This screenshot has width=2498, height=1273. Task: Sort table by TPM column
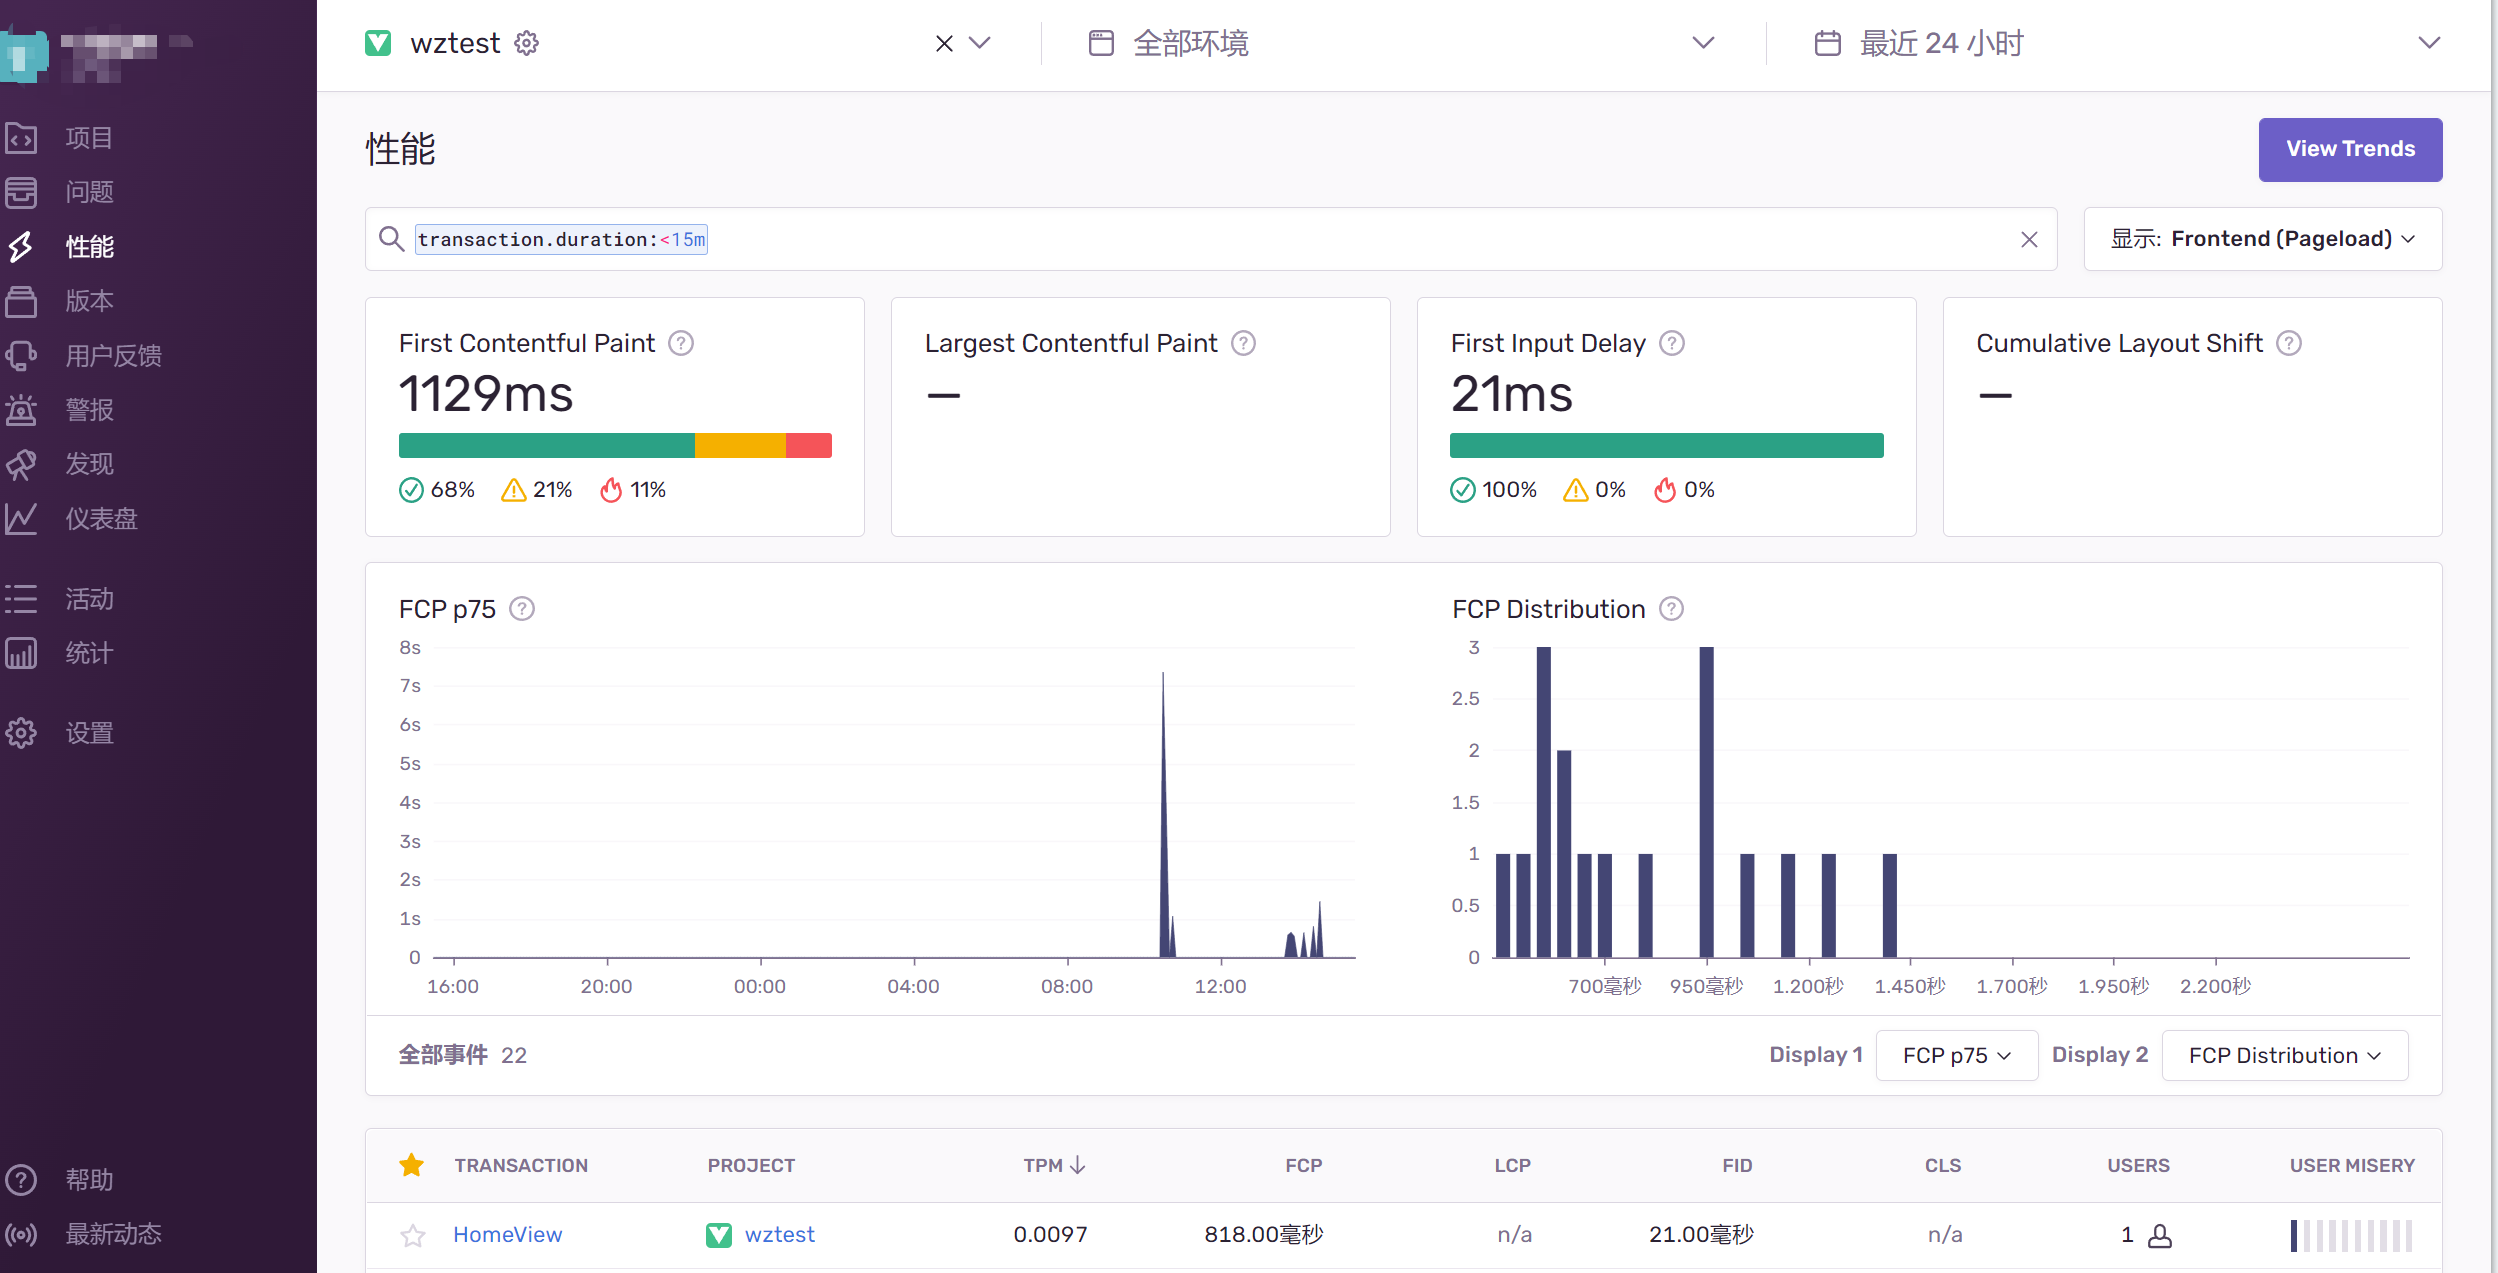click(x=1054, y=1165)
